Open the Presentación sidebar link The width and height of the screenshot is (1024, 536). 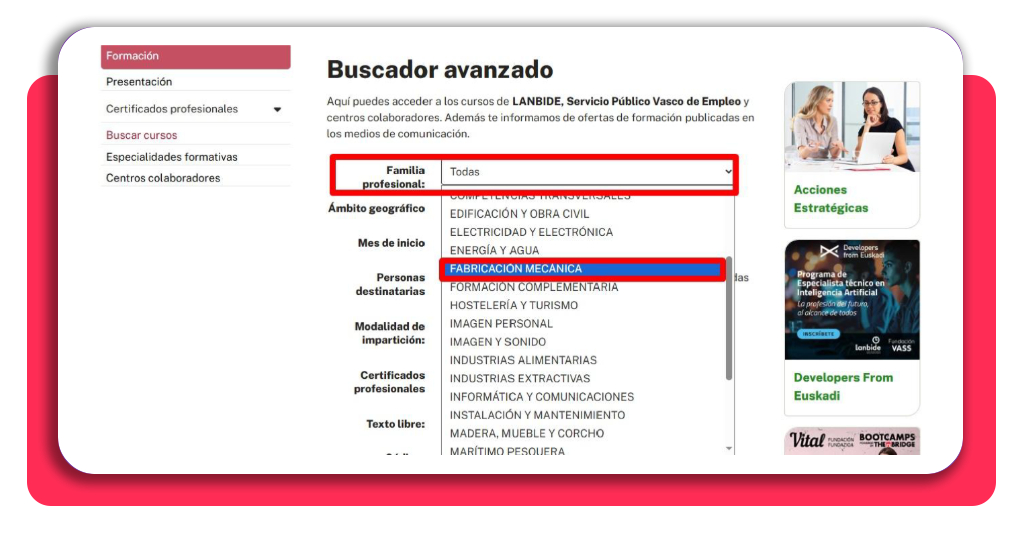[139, 82]
